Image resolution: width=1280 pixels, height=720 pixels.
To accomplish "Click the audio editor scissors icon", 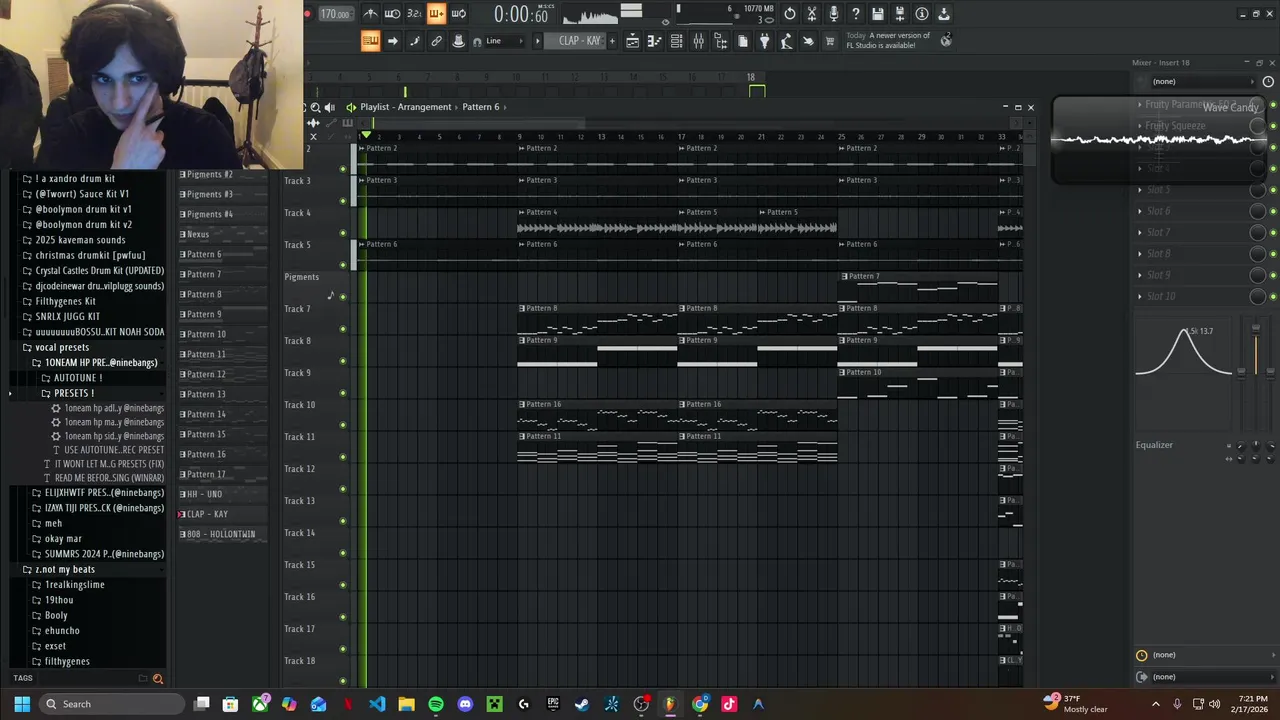I will point(812,14).
